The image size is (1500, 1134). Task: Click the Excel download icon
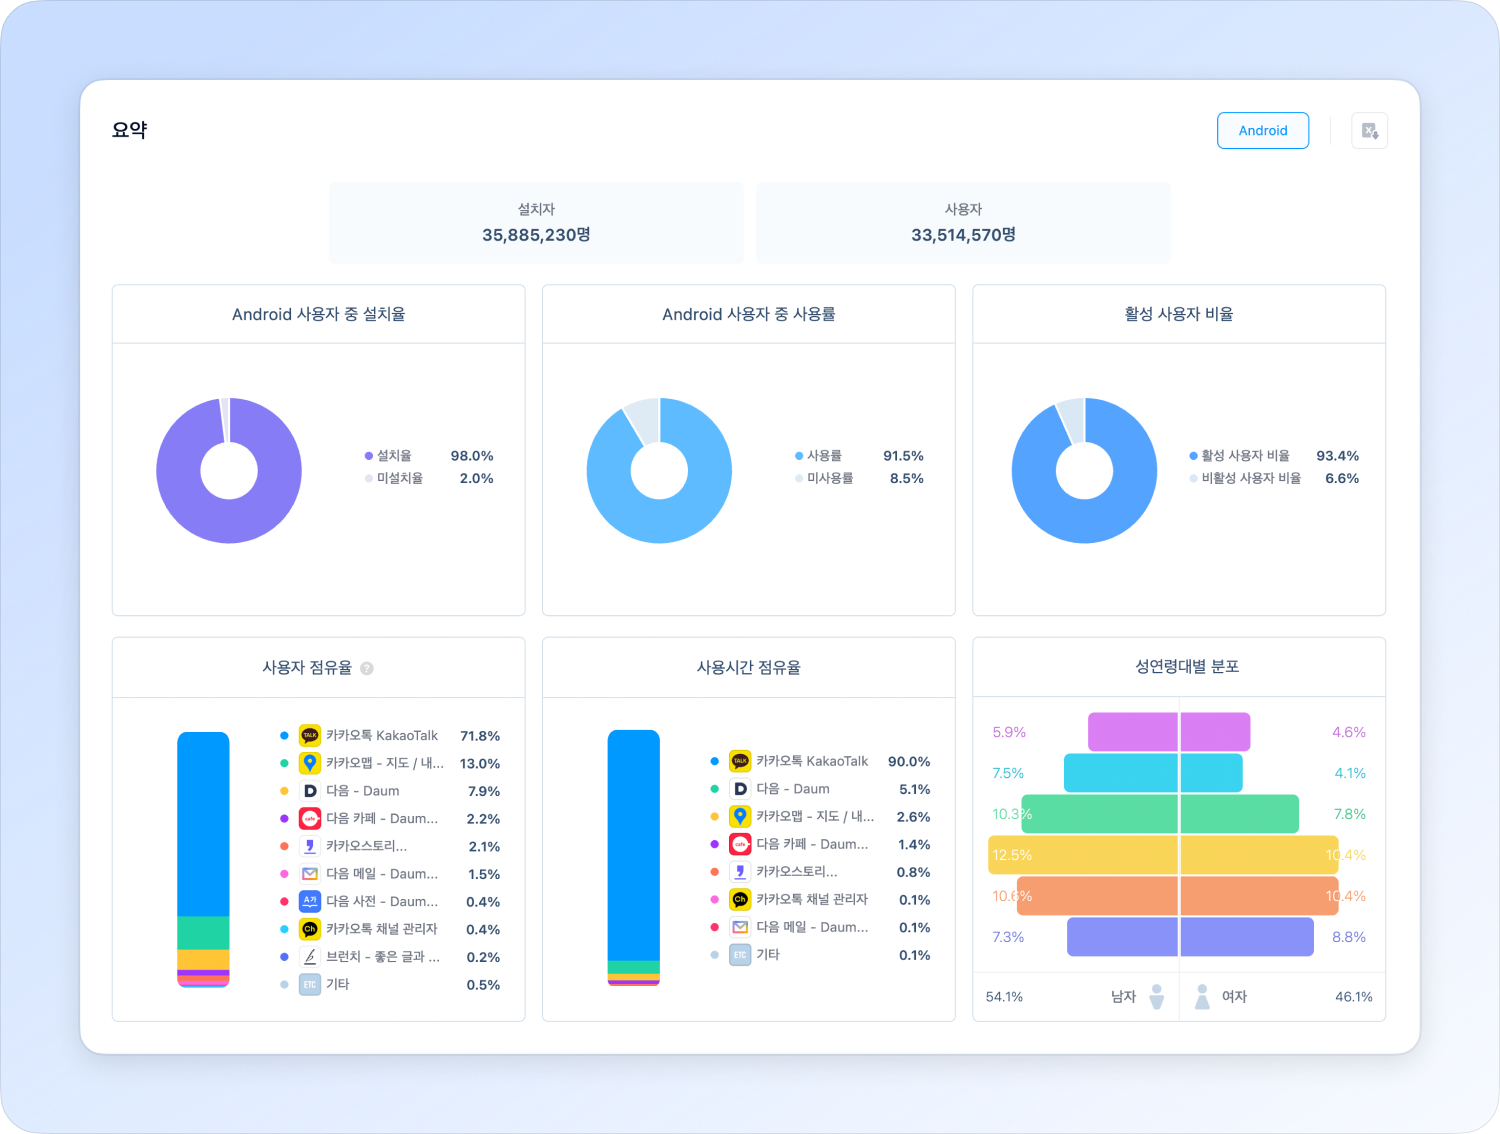coord(1369,131)
